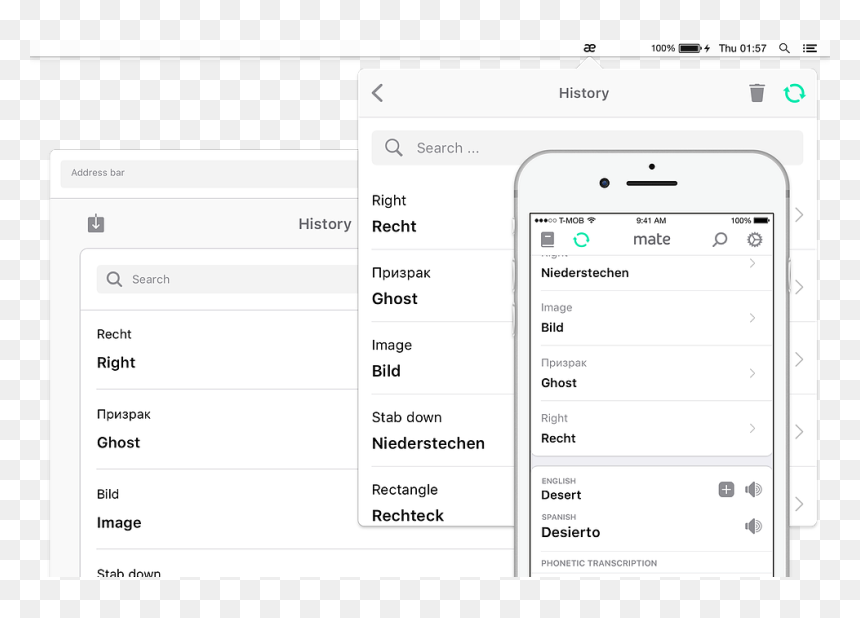Tap Bild entry in phone history

[x=552, y=327]
